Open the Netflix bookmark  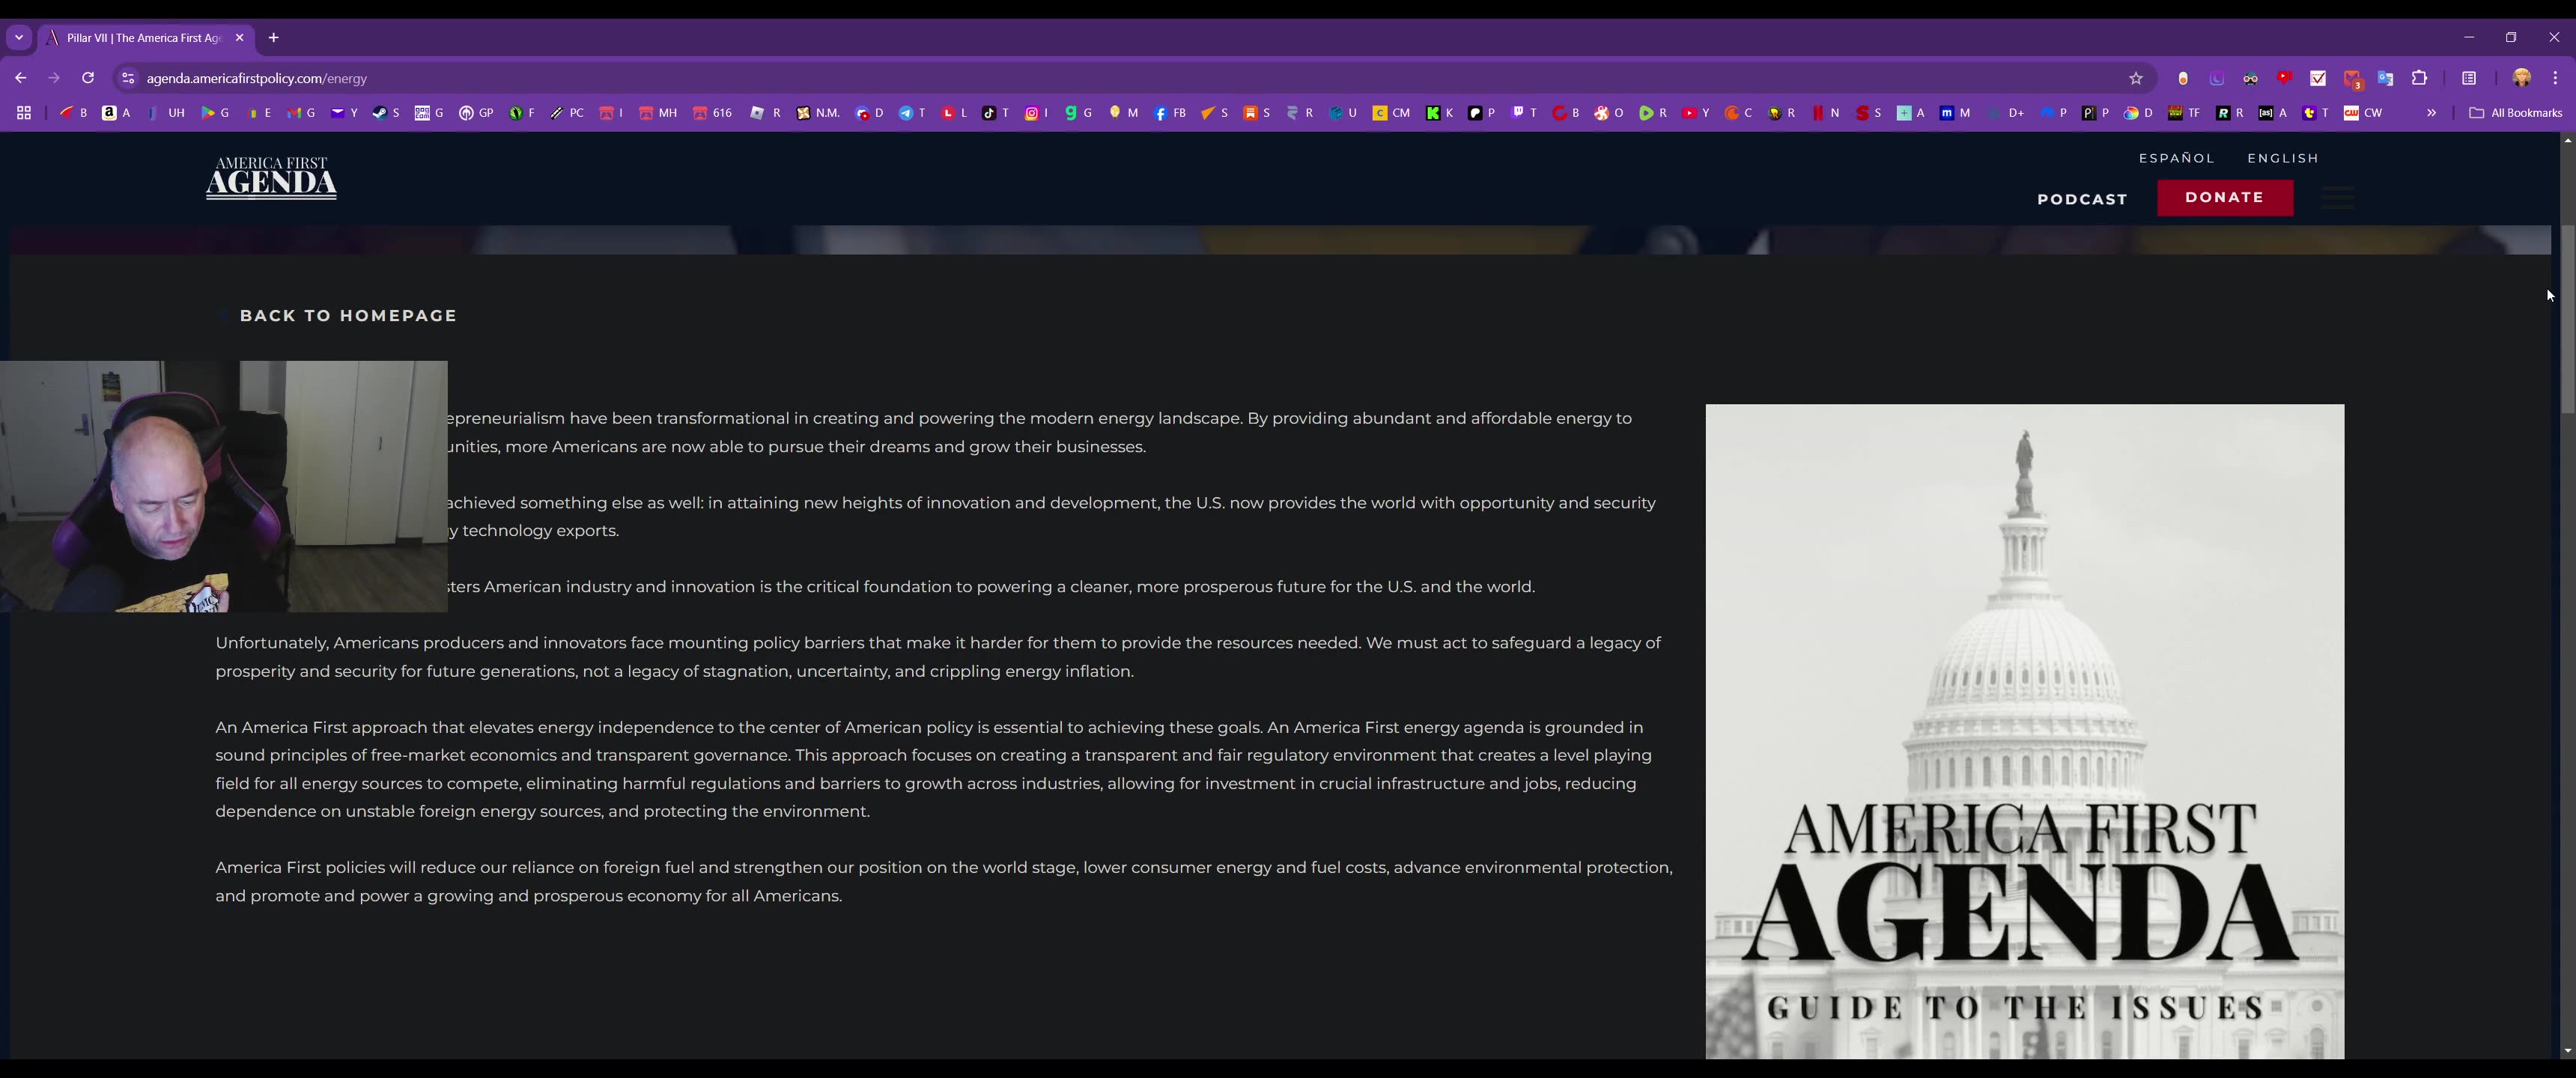pos(1819,113)
